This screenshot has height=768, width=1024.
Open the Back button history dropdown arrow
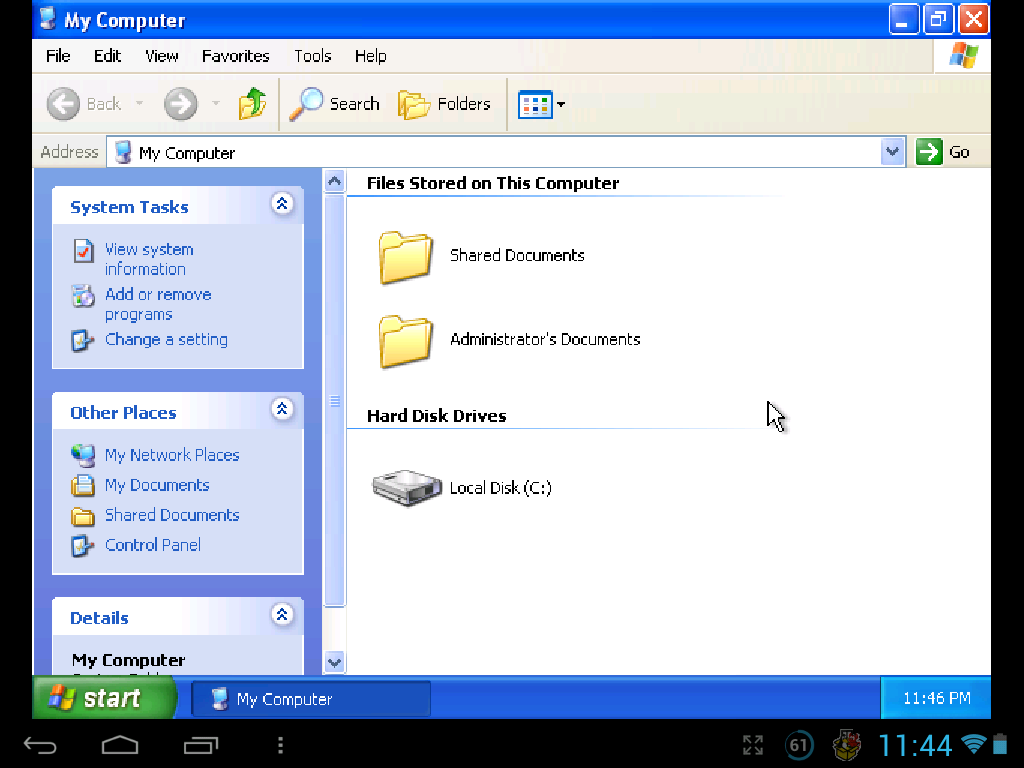pyautogui.click(x=139, y=103)
